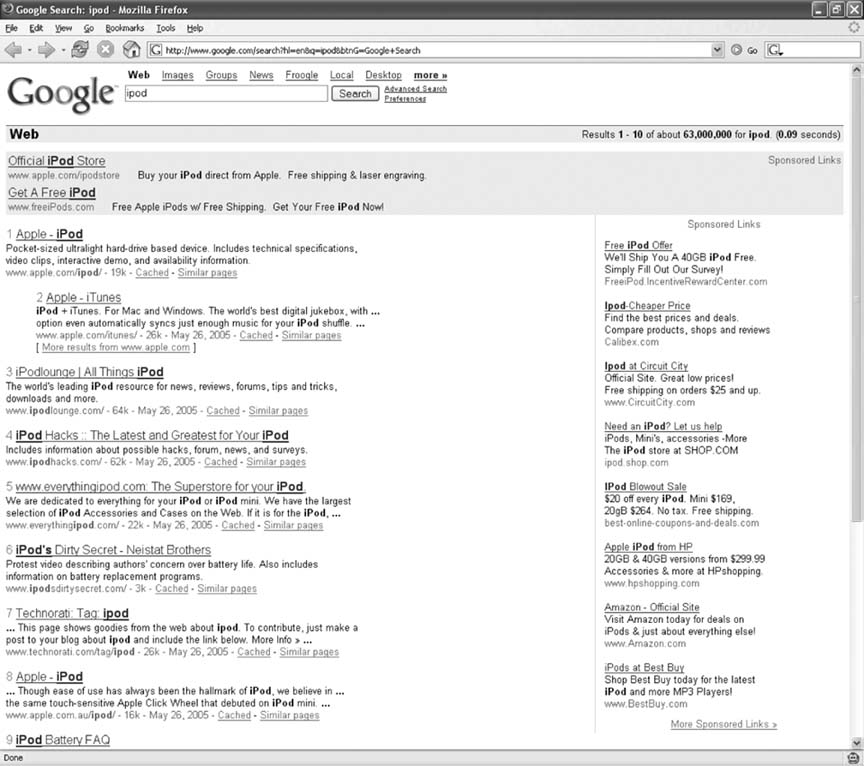The width and height of the screenshot is (864, 766).
Task: Open the Ipod-Cheaper Price sponsored ad
Action: click(647, 306)
